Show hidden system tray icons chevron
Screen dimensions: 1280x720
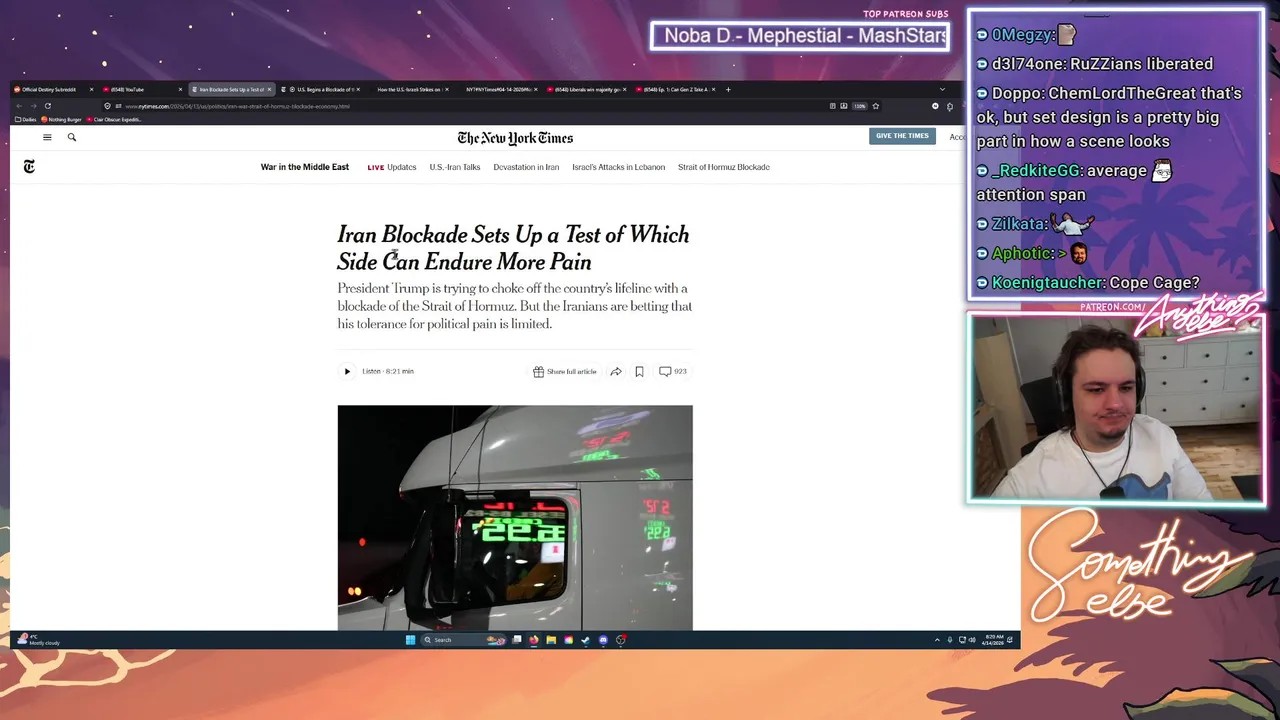(937, 640)
